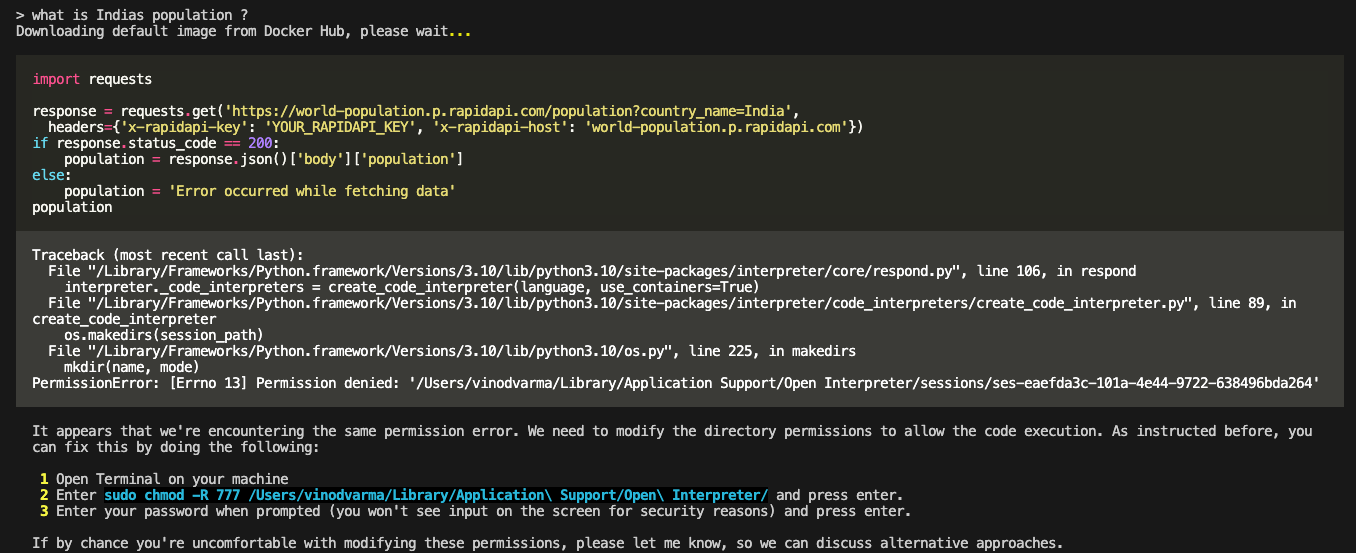Click the 'else:' line in code
Screen dimensions: 1356x553
click(x=52, y=175)
